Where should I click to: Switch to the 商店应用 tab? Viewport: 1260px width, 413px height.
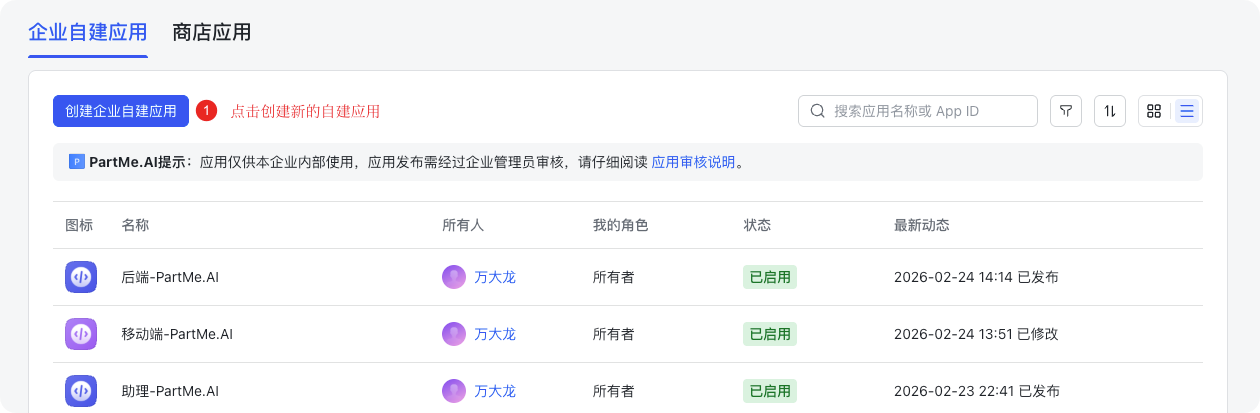coord(211,32)
